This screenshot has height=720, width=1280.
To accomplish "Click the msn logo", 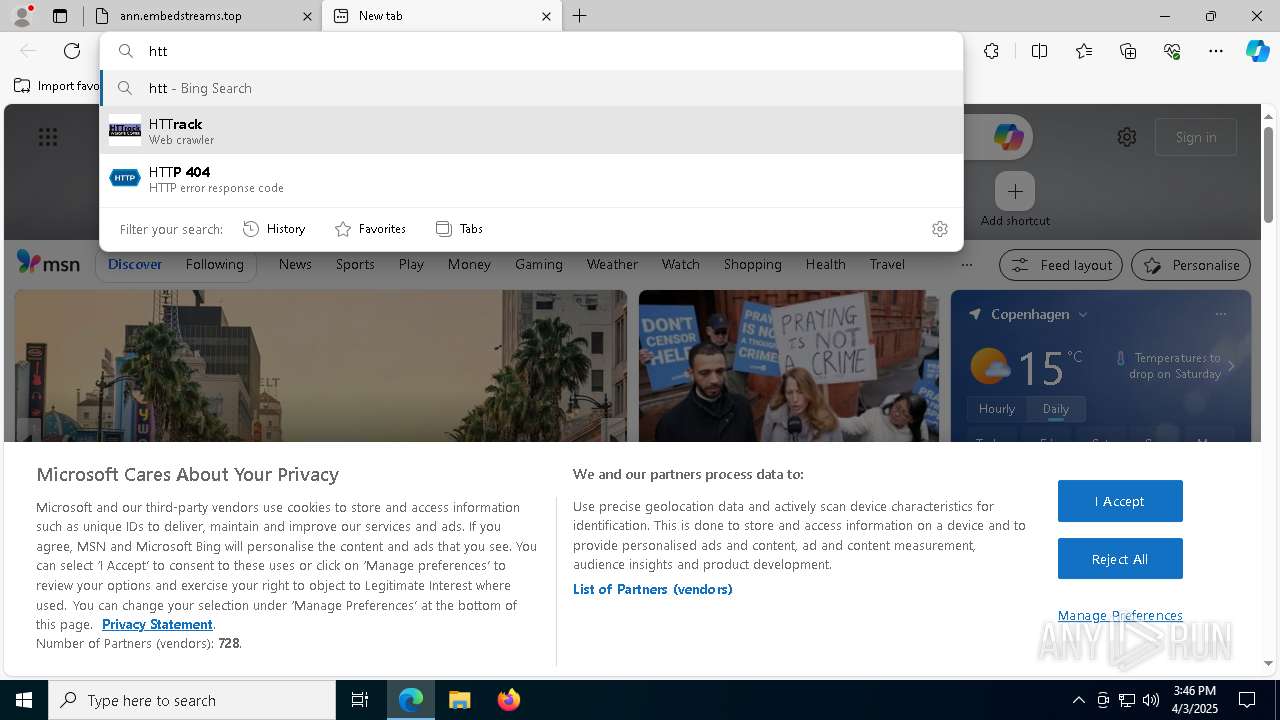I will coord(48,263).
